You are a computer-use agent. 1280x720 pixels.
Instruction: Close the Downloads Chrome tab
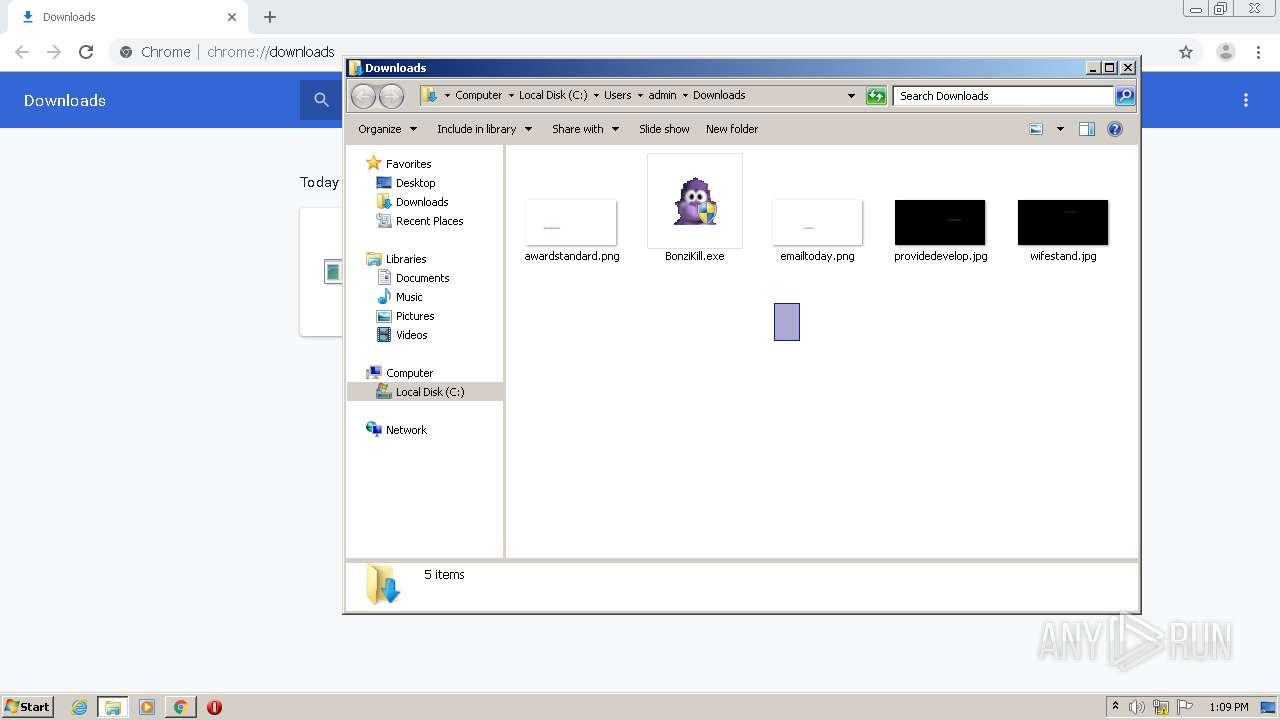pyautogui.click(x=232, y=17)
